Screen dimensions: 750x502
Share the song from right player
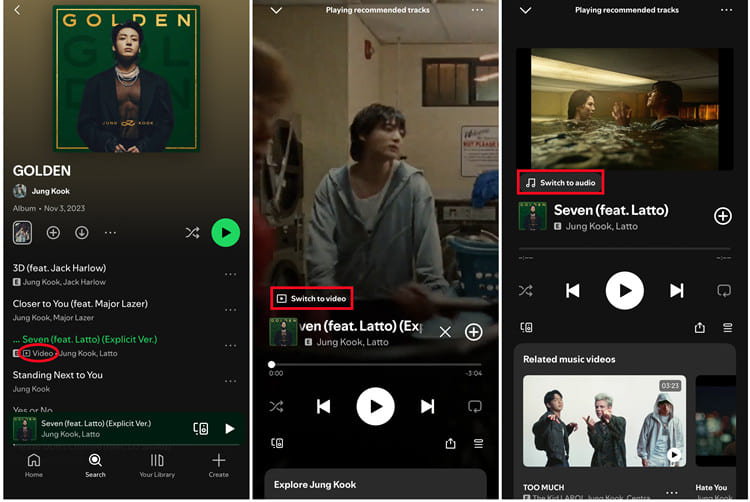pyautogui.click(x=700, y=327)
